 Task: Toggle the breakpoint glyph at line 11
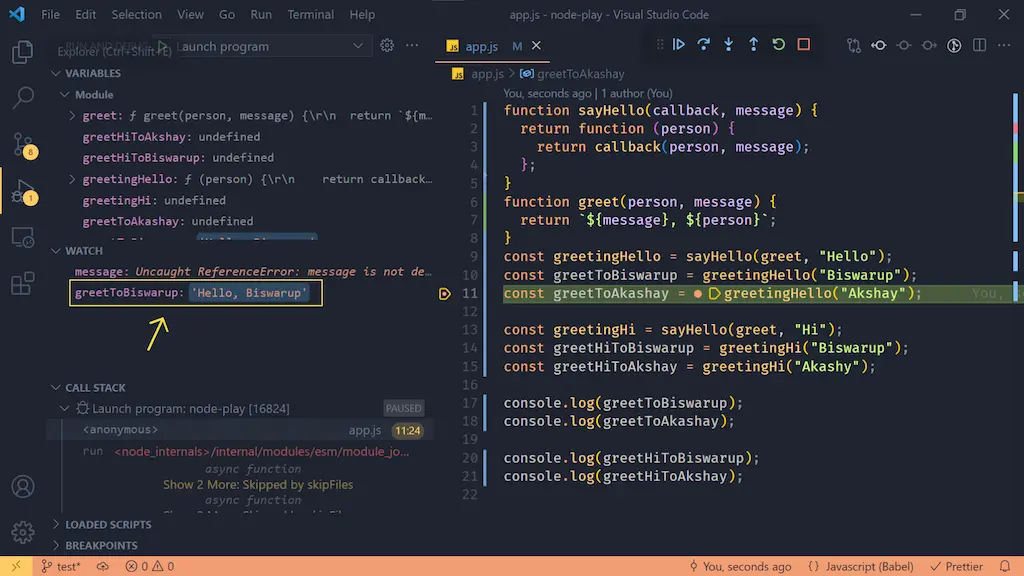445,294
